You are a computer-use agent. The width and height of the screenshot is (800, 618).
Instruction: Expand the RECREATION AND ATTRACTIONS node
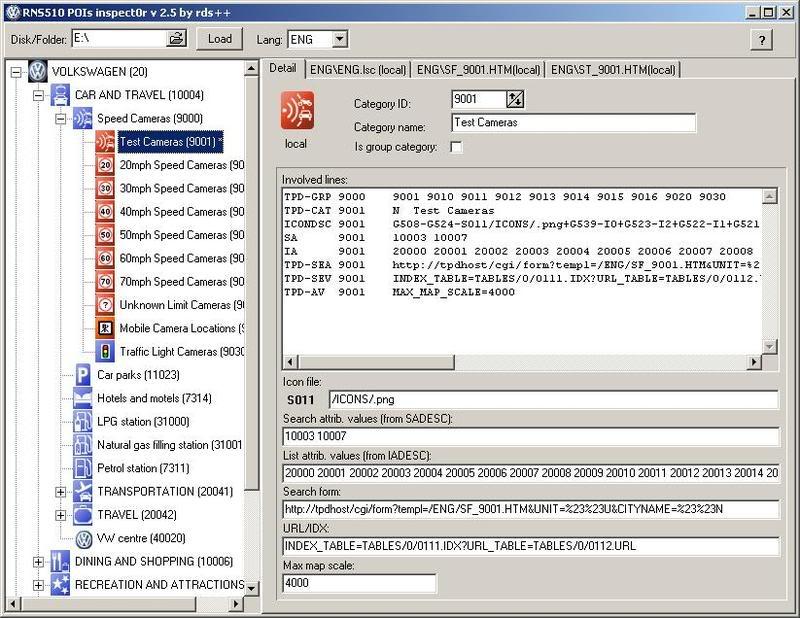38,585
